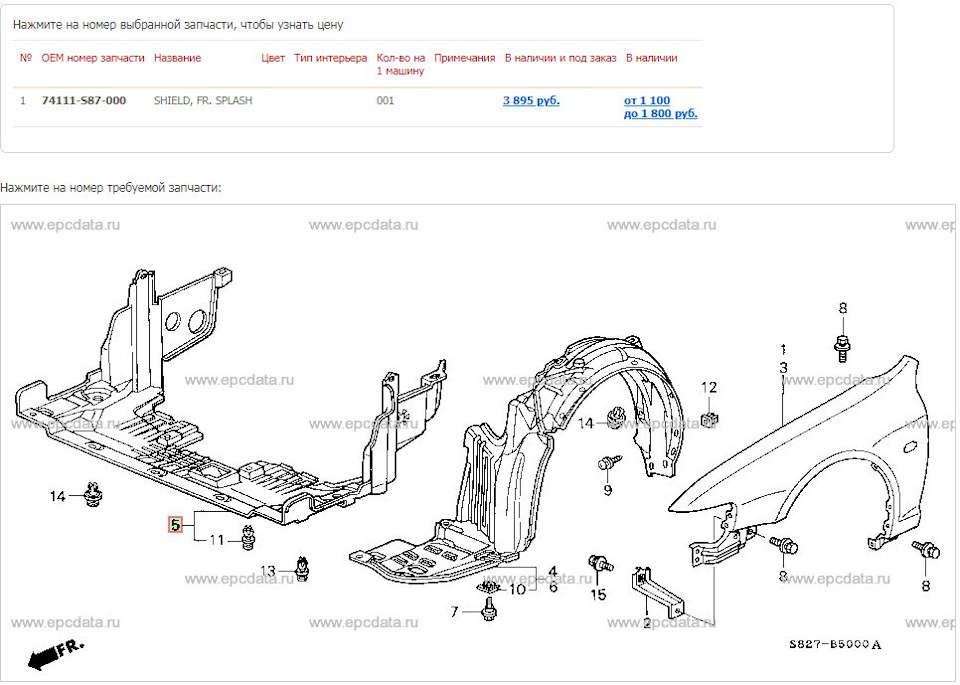The image size is (960, 685).
Task: Click the clip icon next to number 13
Action: 302,568
